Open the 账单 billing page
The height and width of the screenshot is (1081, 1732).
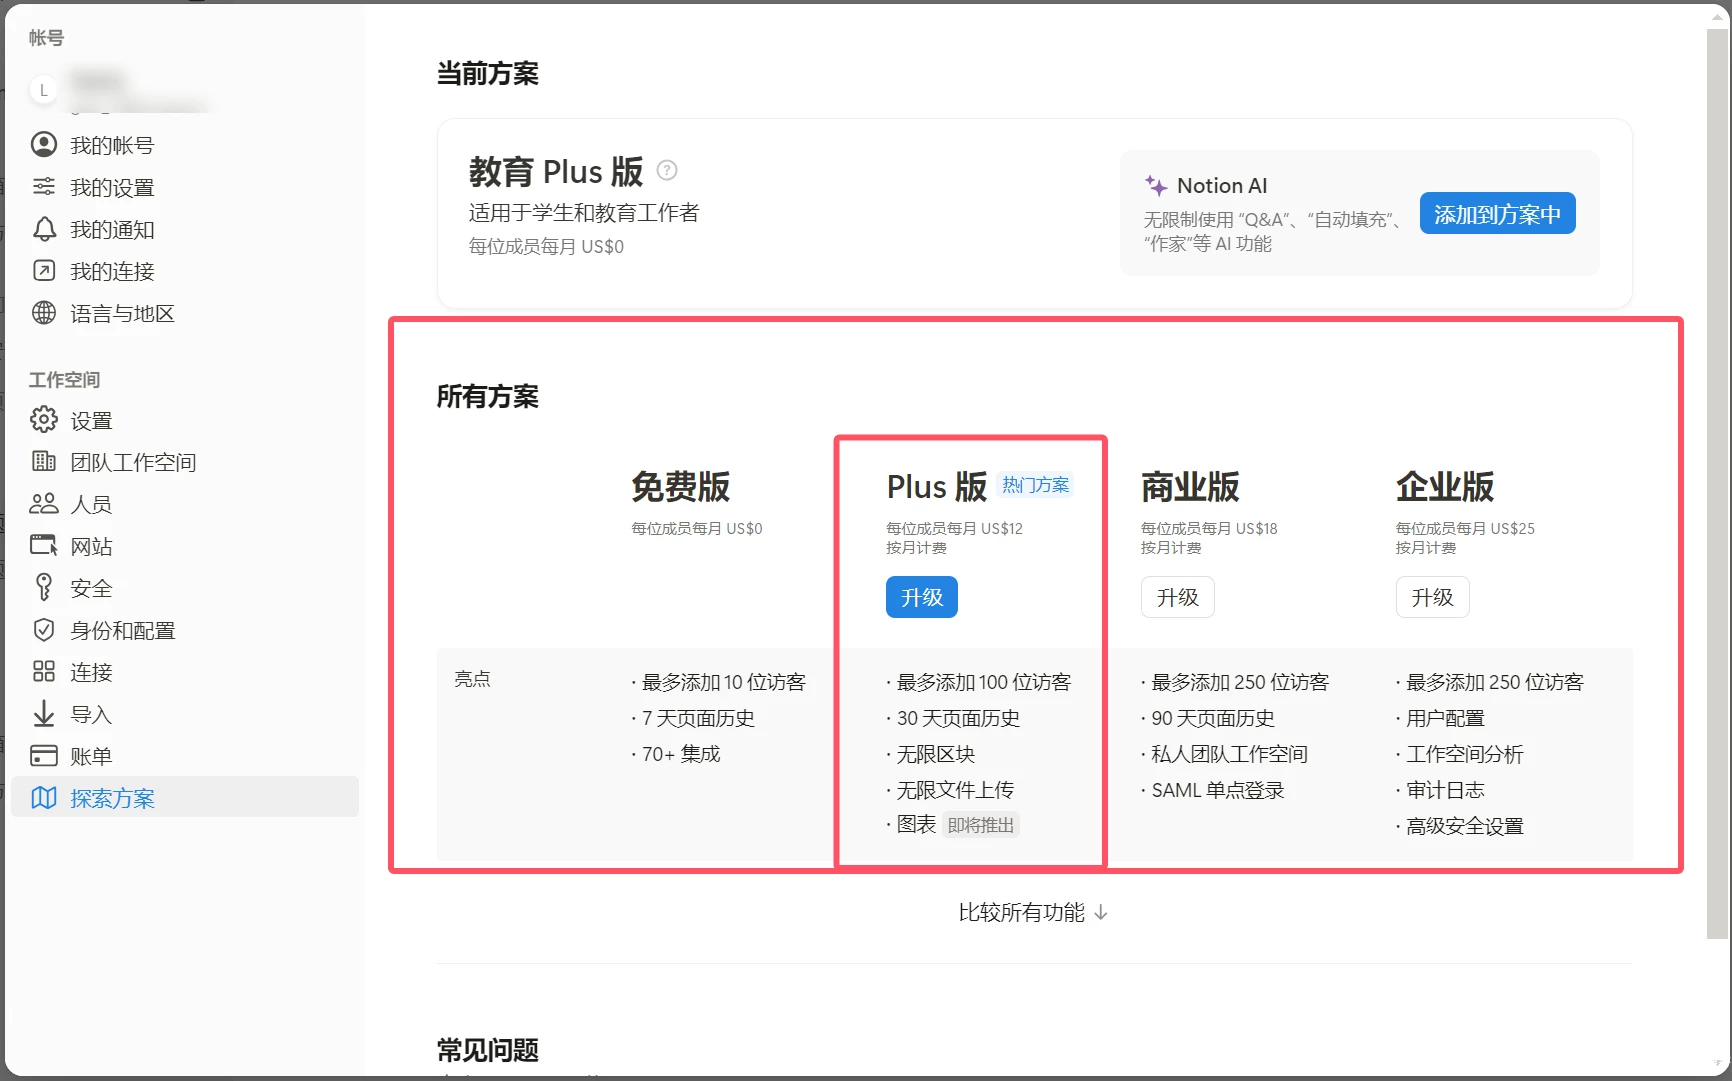pos(91,756)
